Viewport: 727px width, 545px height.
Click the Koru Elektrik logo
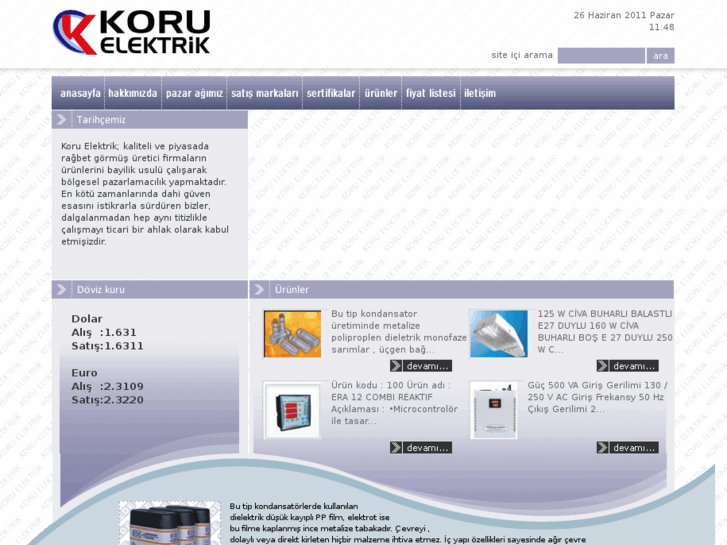click(132, 32)
